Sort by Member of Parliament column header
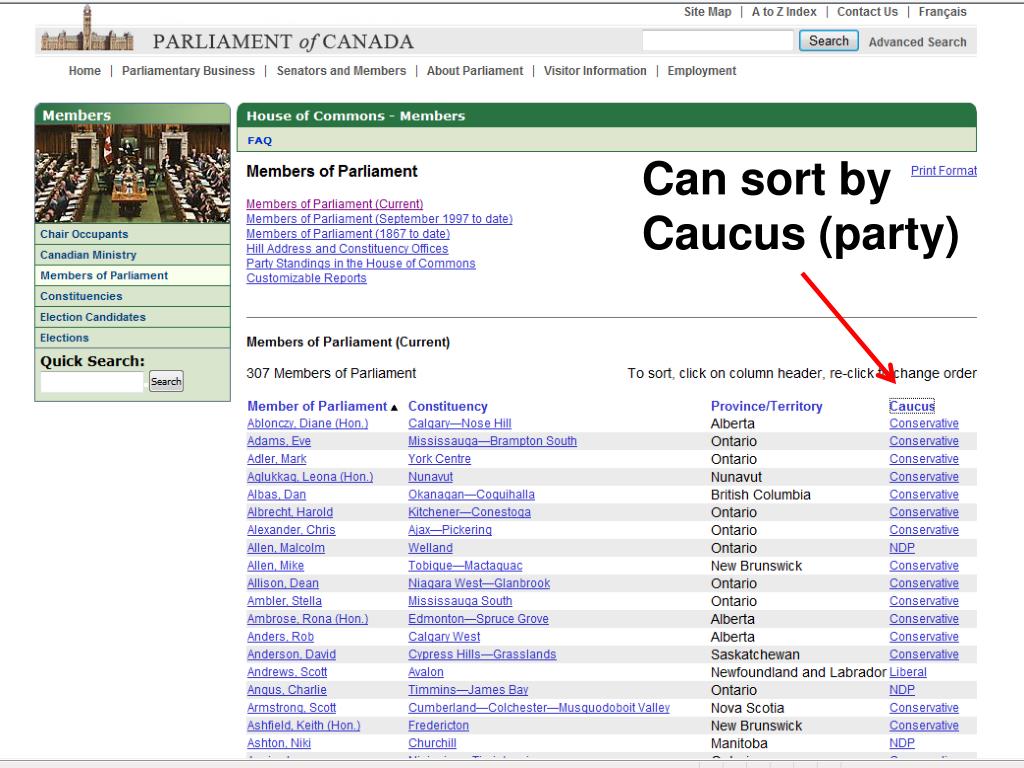 (317, 406)
